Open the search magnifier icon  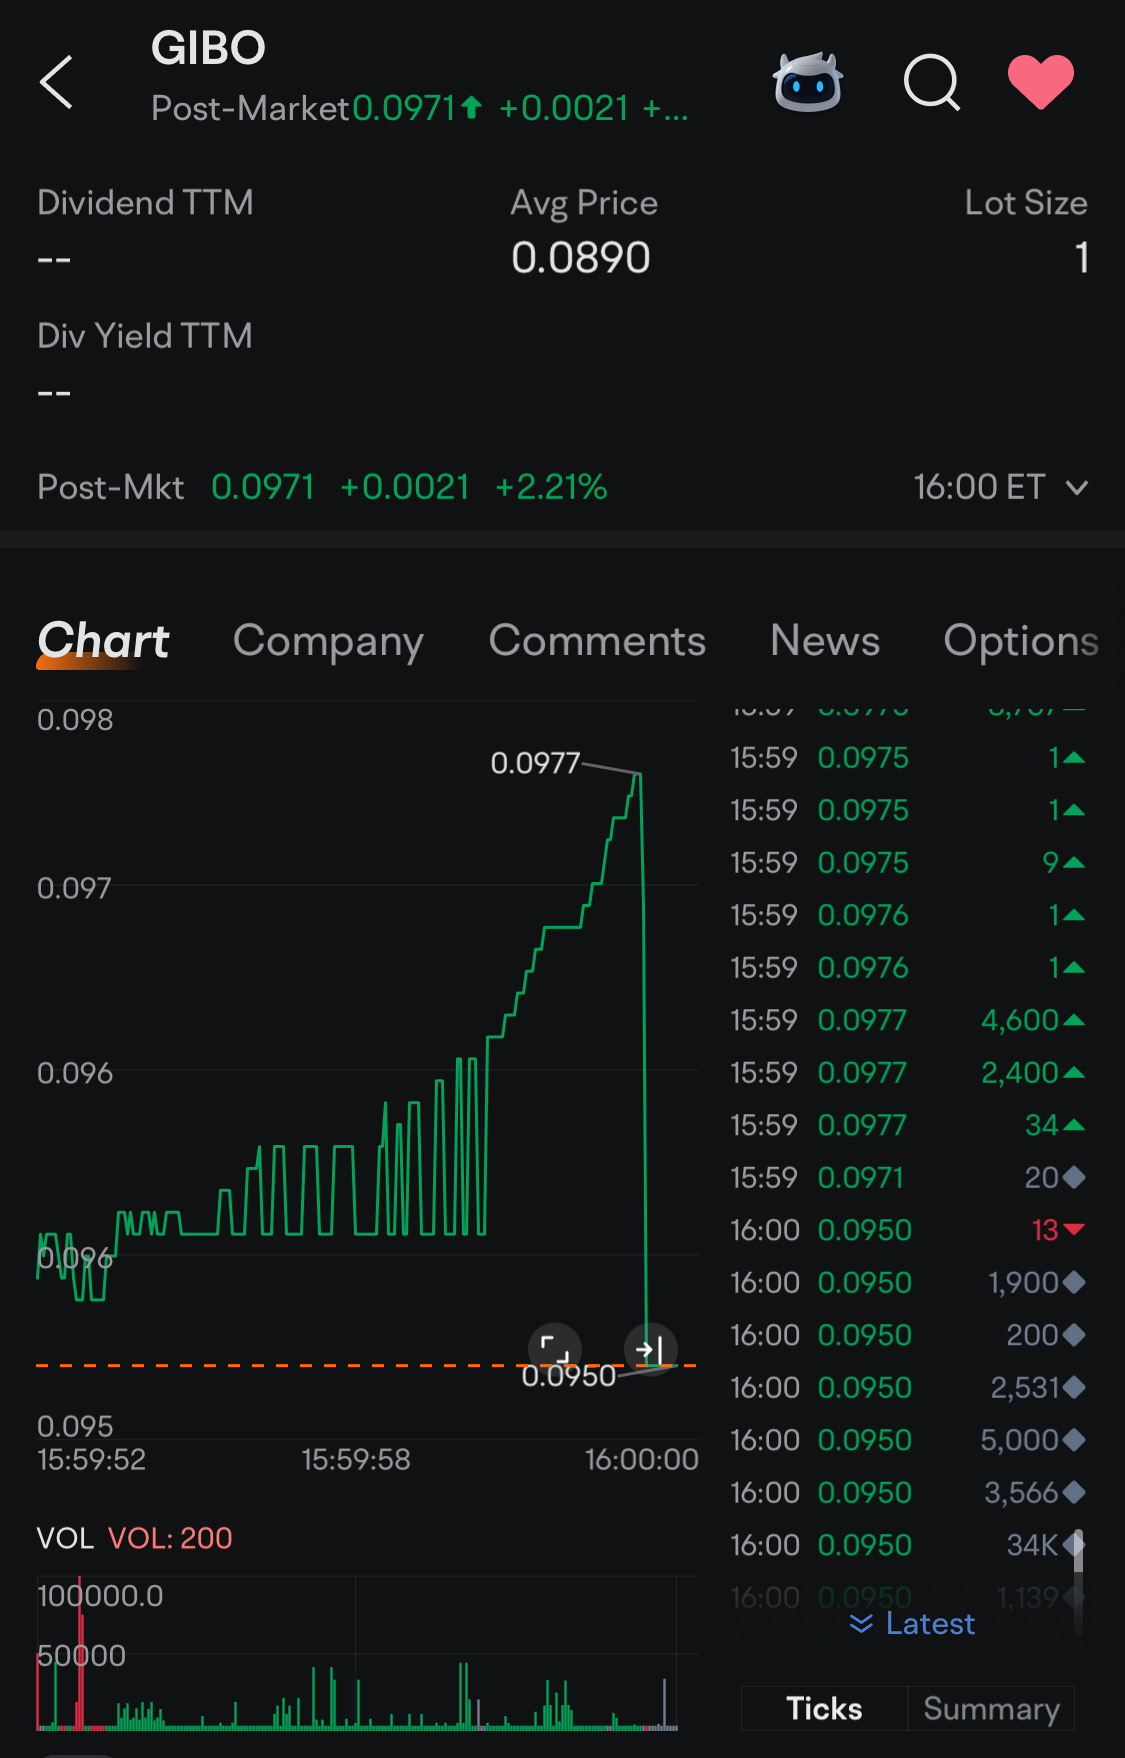932,82
